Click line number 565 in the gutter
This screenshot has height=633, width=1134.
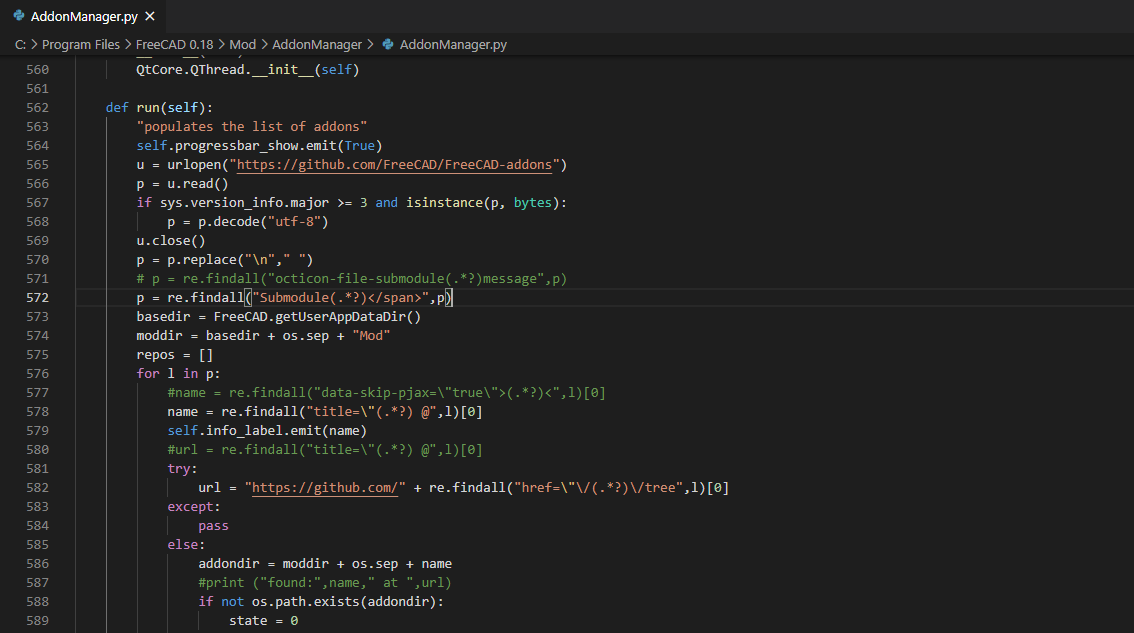[38, 164]
